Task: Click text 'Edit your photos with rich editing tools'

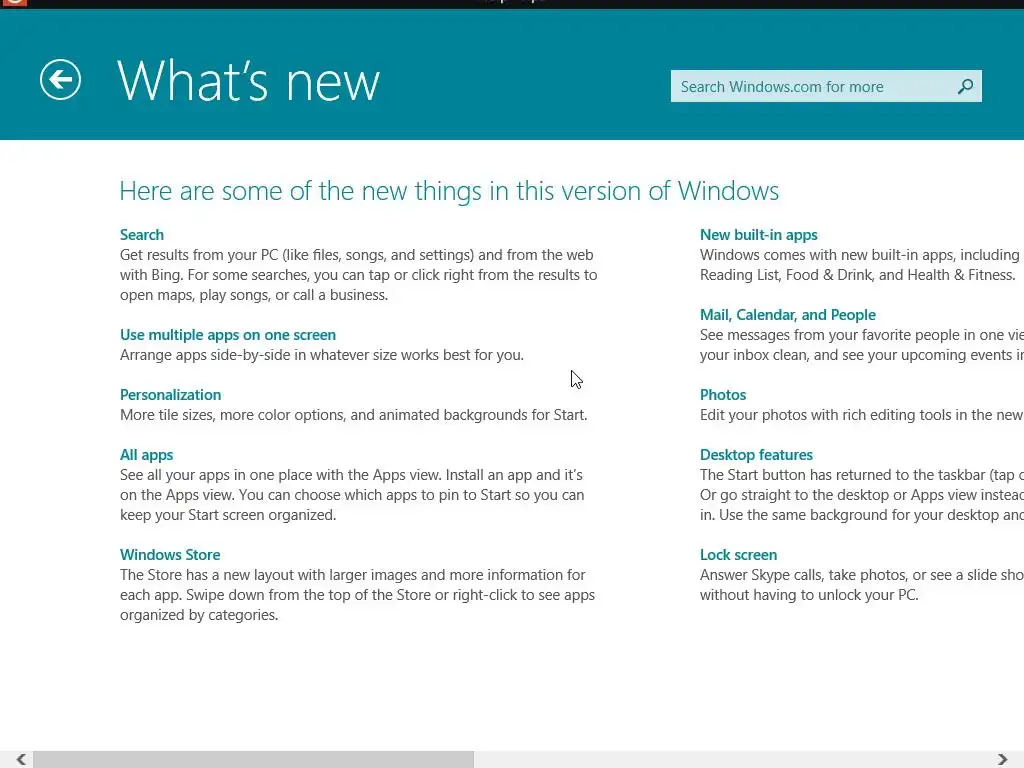Action: (824, 415)
